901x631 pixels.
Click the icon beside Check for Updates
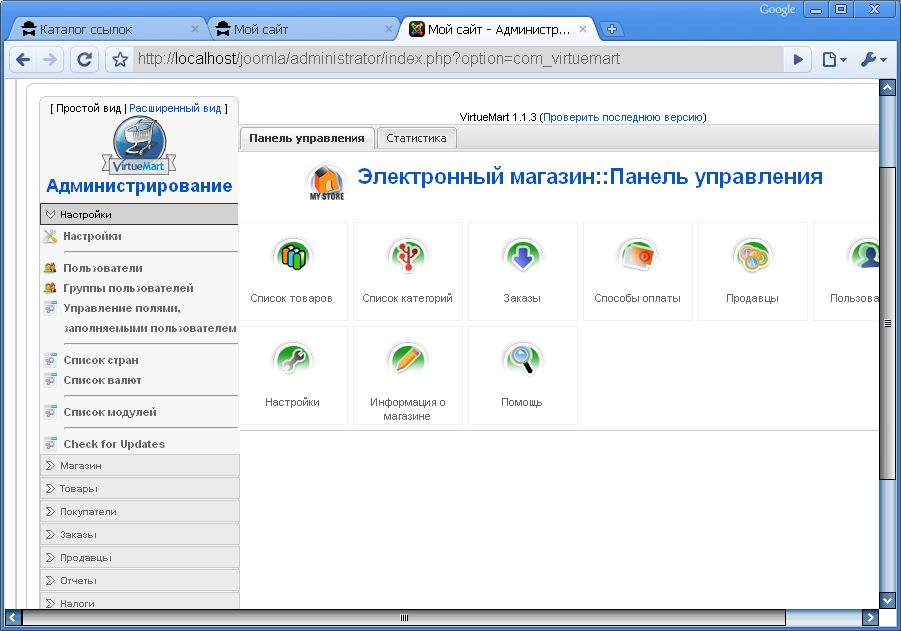pos(51,444)
